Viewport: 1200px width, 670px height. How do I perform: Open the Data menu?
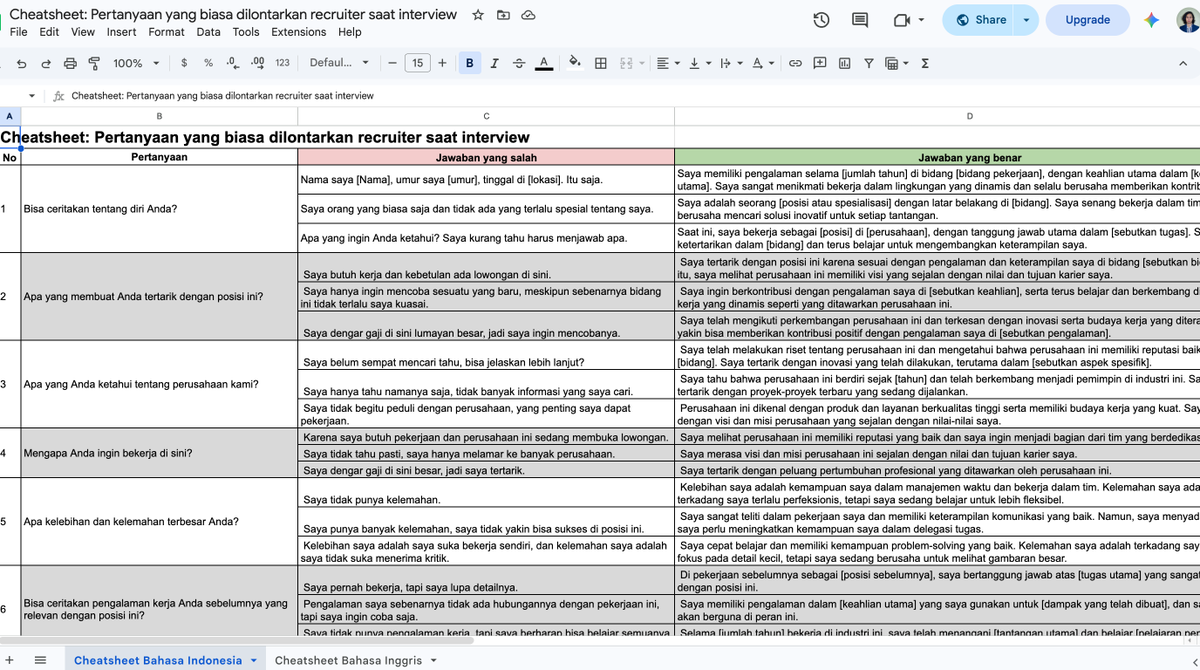point(208,32)
